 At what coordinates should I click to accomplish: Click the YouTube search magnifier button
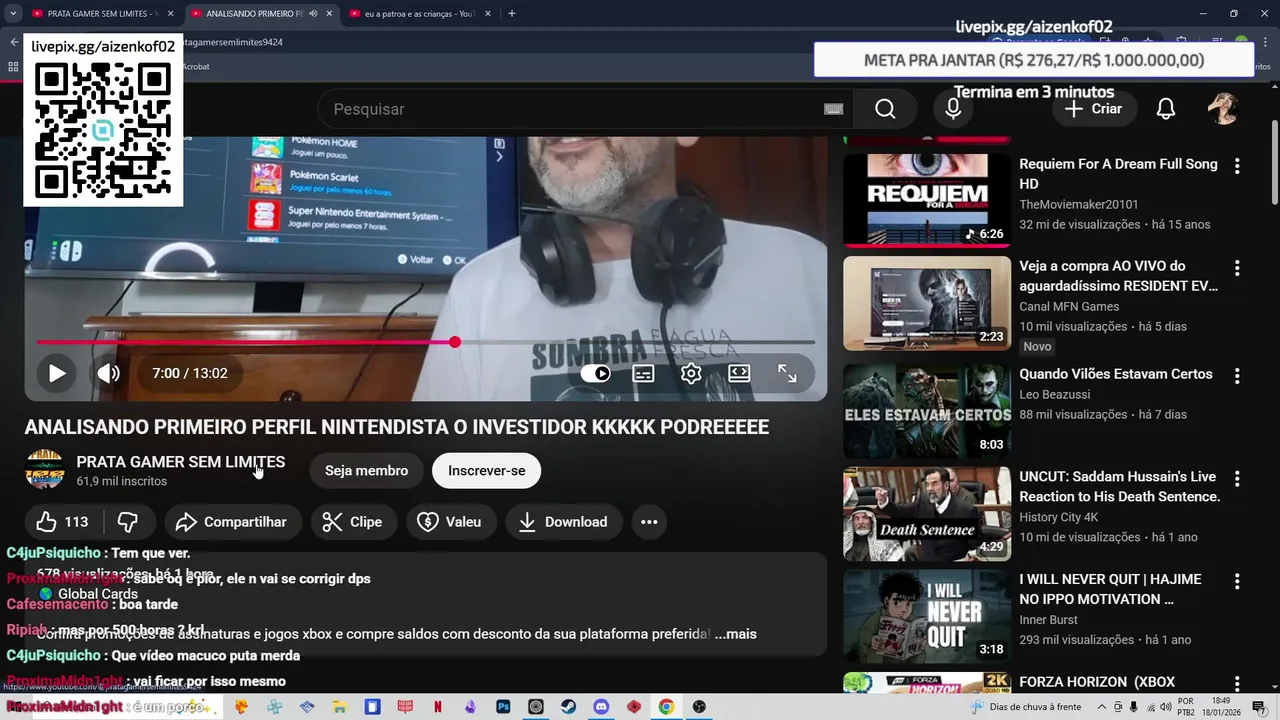[x=885, y=109]
